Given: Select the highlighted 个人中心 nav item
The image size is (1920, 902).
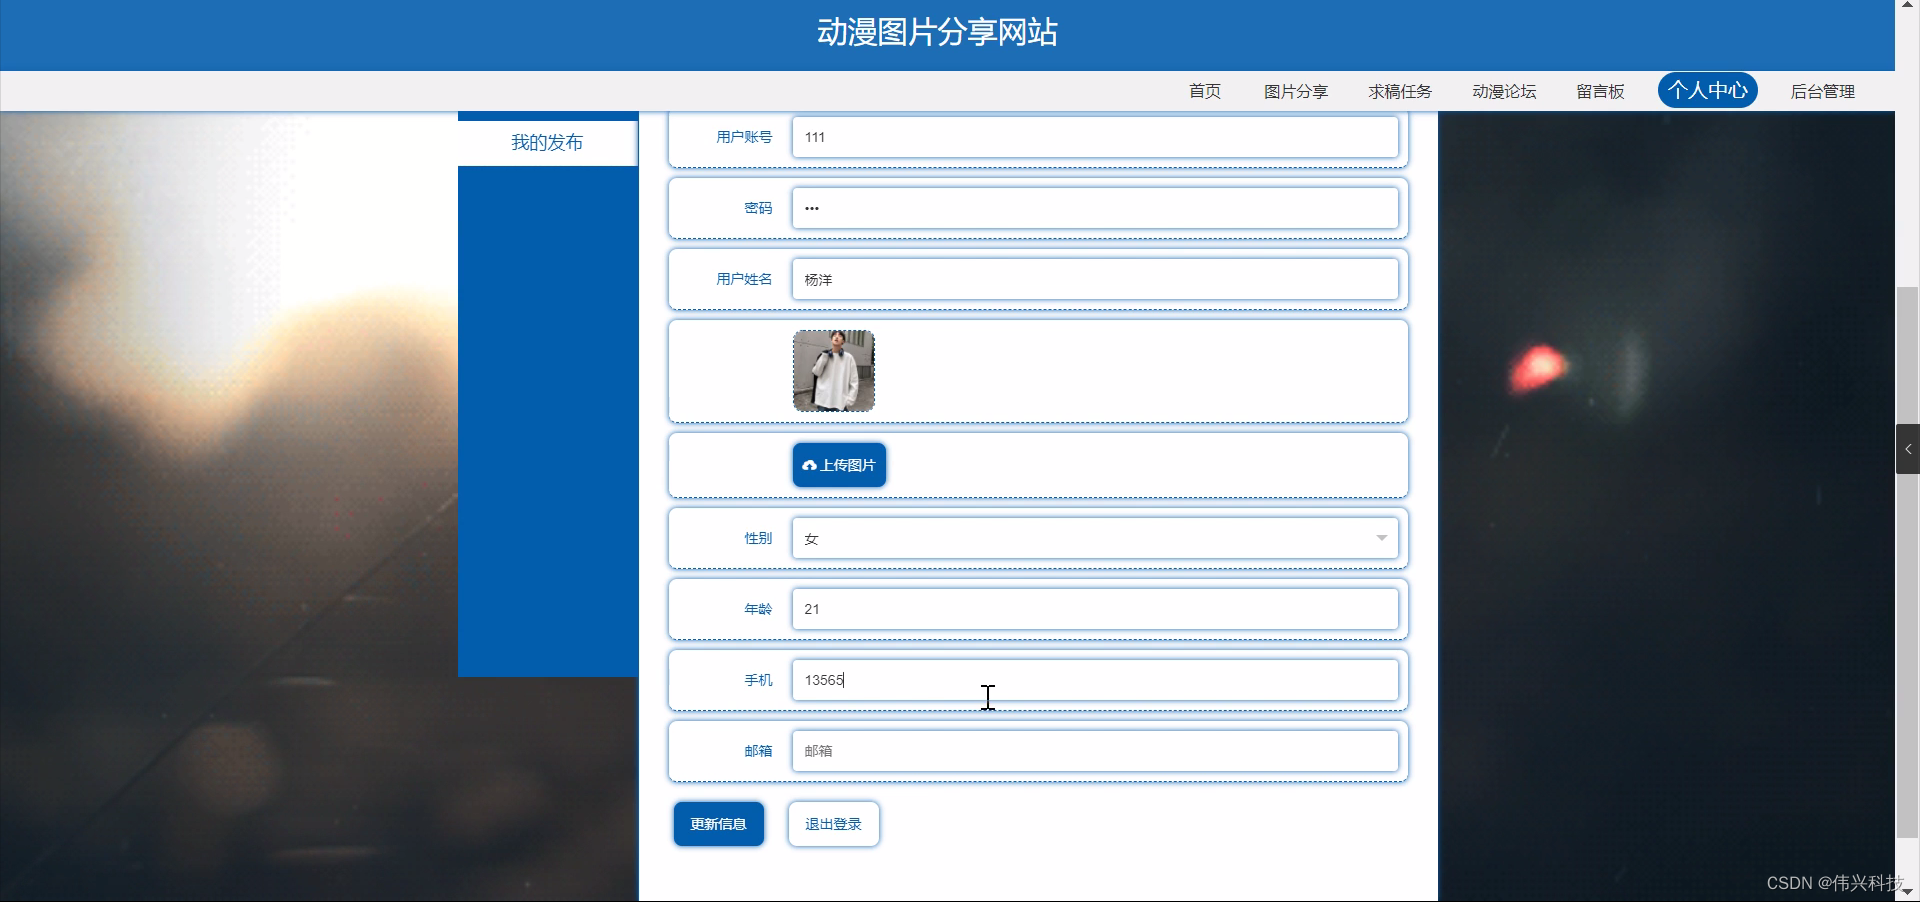Looking at the screenshot, I should point(1707,90).
